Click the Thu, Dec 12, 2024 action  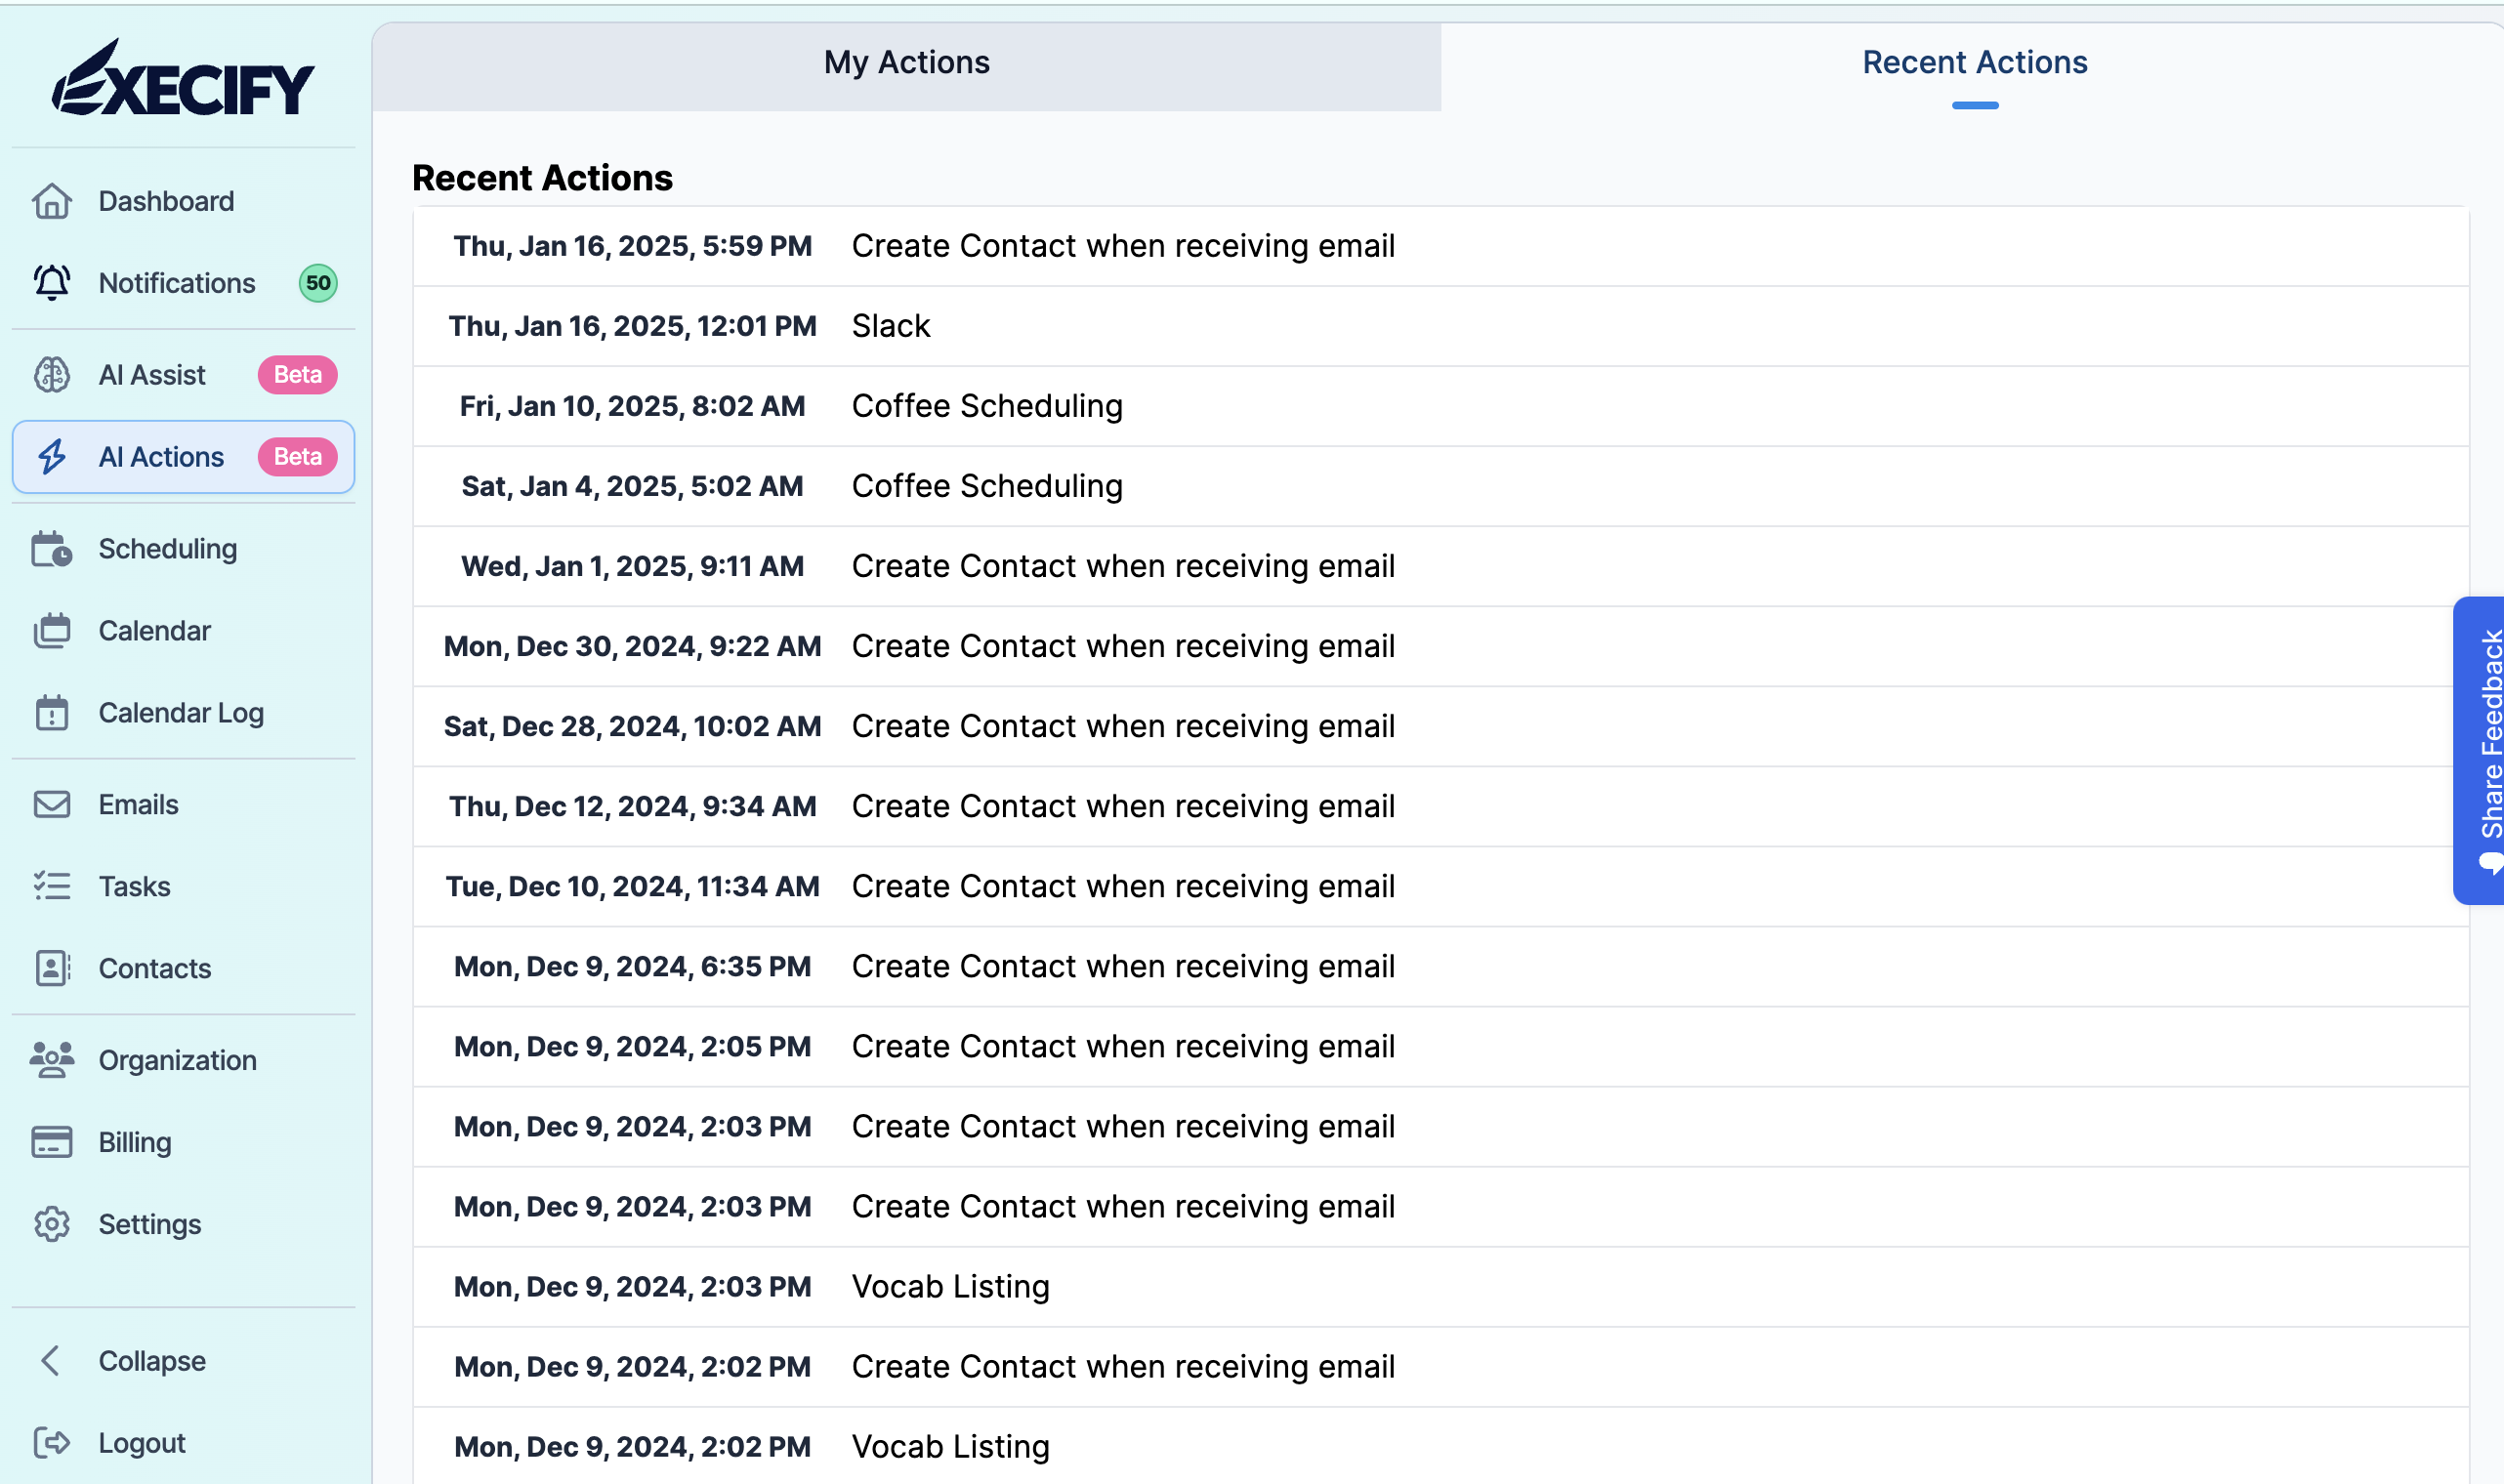(x=1441, y=806)
